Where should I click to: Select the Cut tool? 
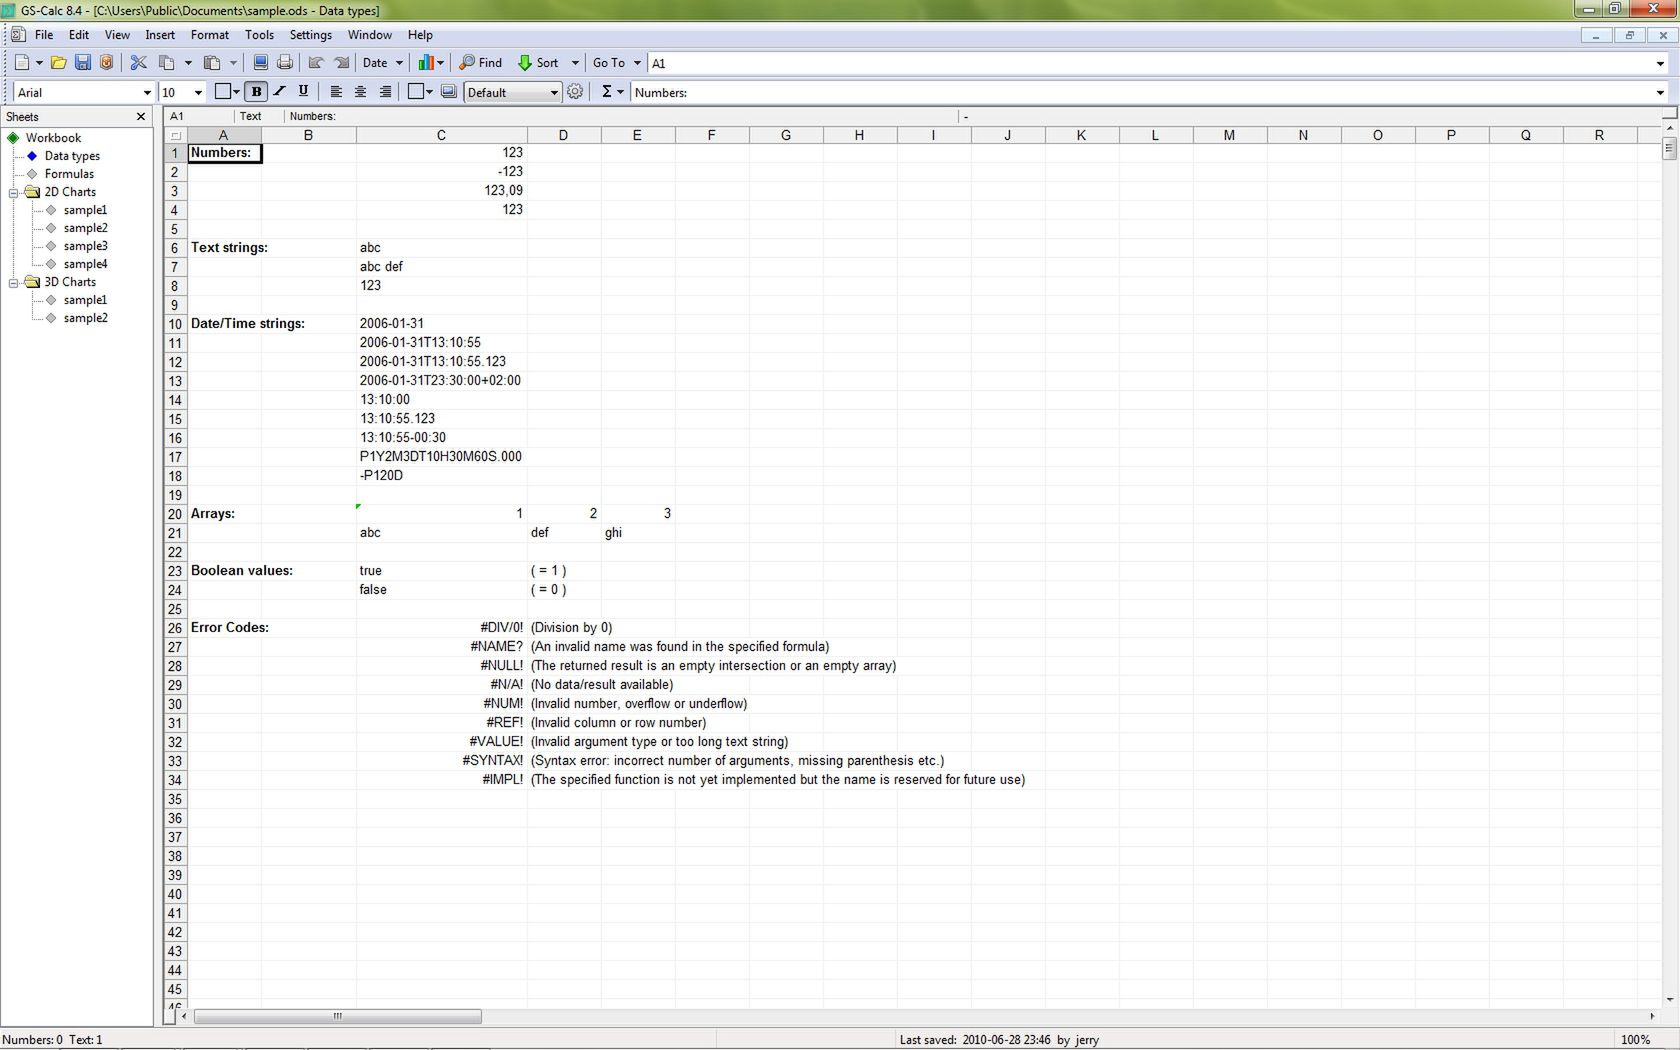coord(139,62)
